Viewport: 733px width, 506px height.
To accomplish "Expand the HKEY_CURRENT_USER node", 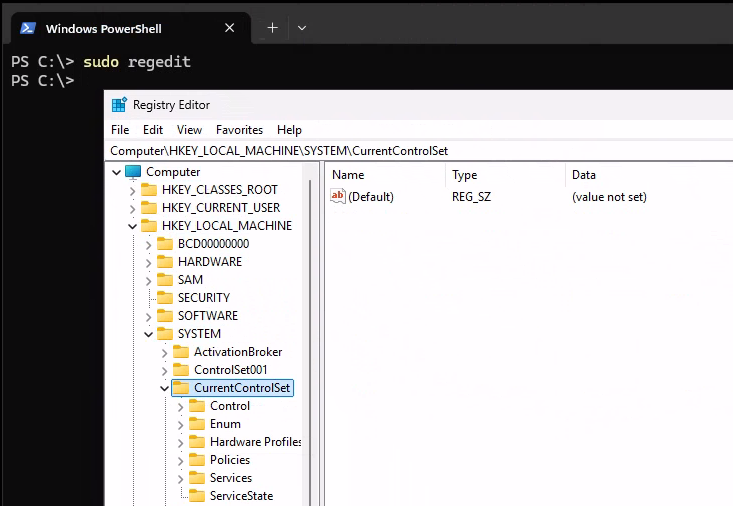I will click(x=133, y=208).
